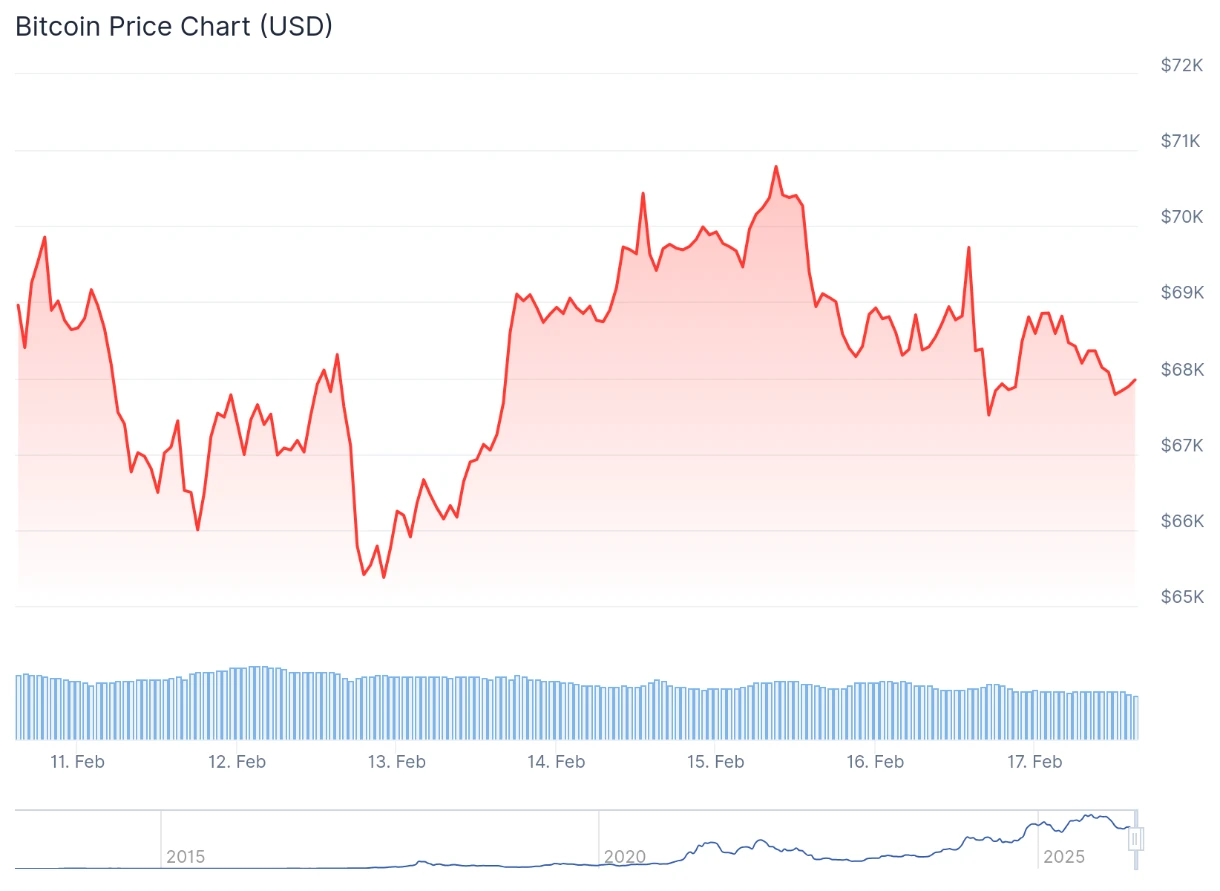This screenshot has width=1220, height=891.
Task: Click the 2025 label in navigator
Action: [x=1063, y=857]
